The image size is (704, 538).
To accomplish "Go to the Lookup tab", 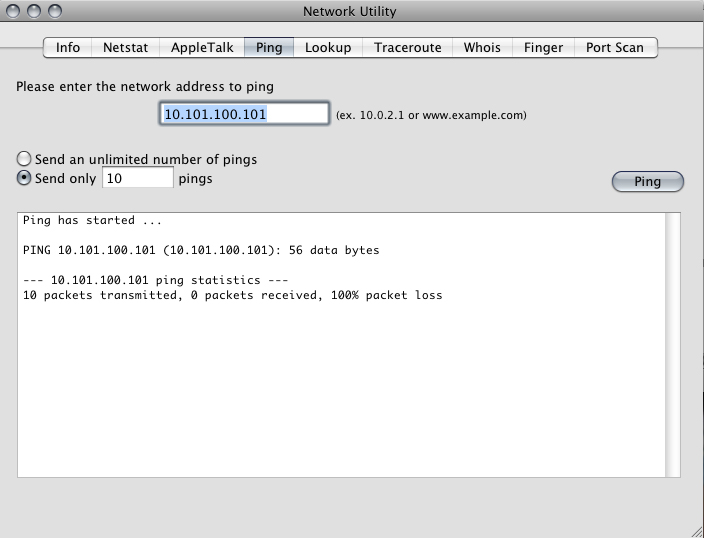I will coord(328,47).
